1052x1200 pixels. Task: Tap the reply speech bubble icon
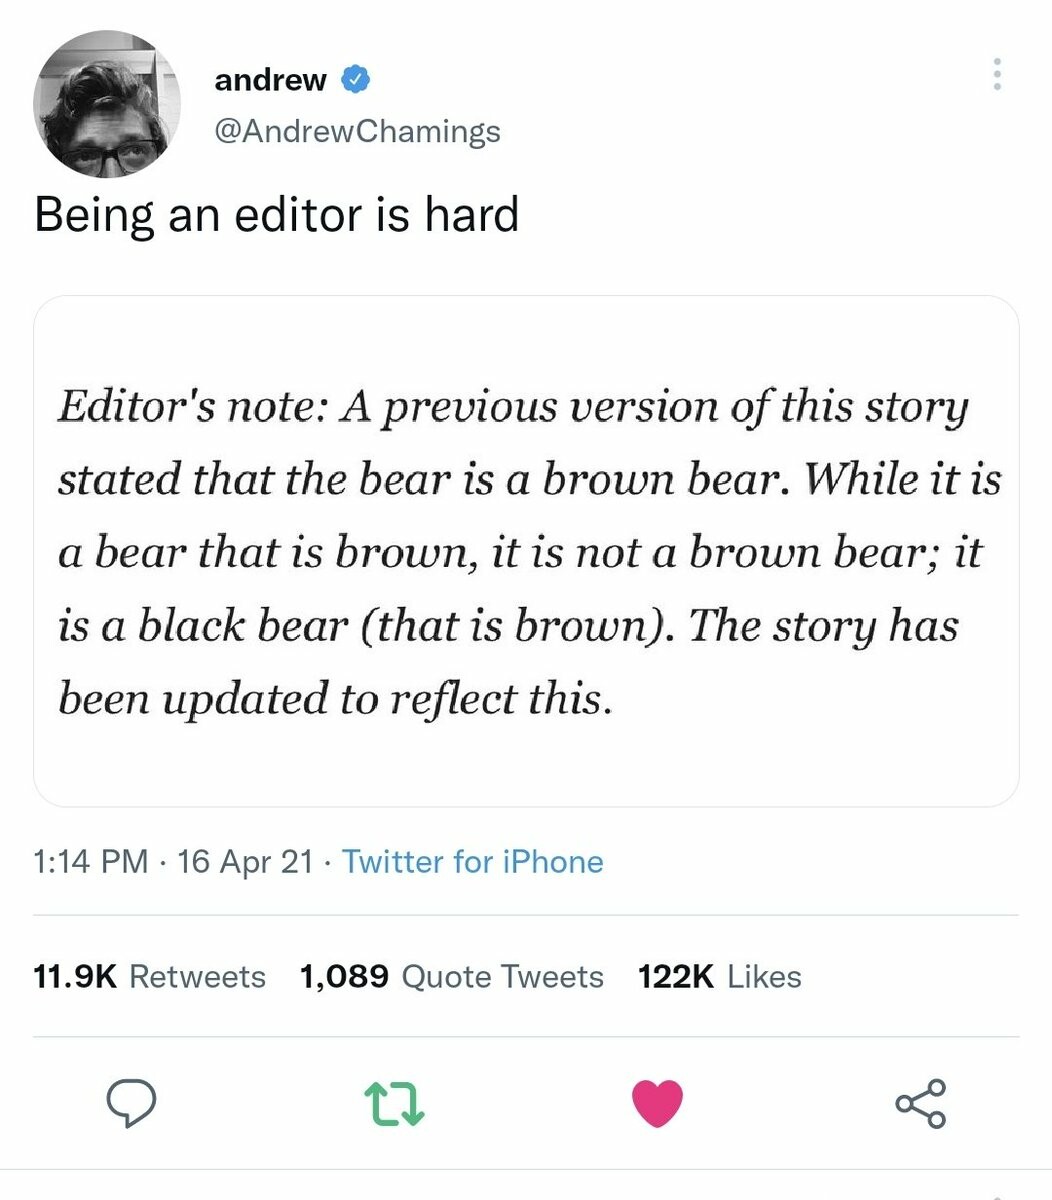click(131, 1102)
